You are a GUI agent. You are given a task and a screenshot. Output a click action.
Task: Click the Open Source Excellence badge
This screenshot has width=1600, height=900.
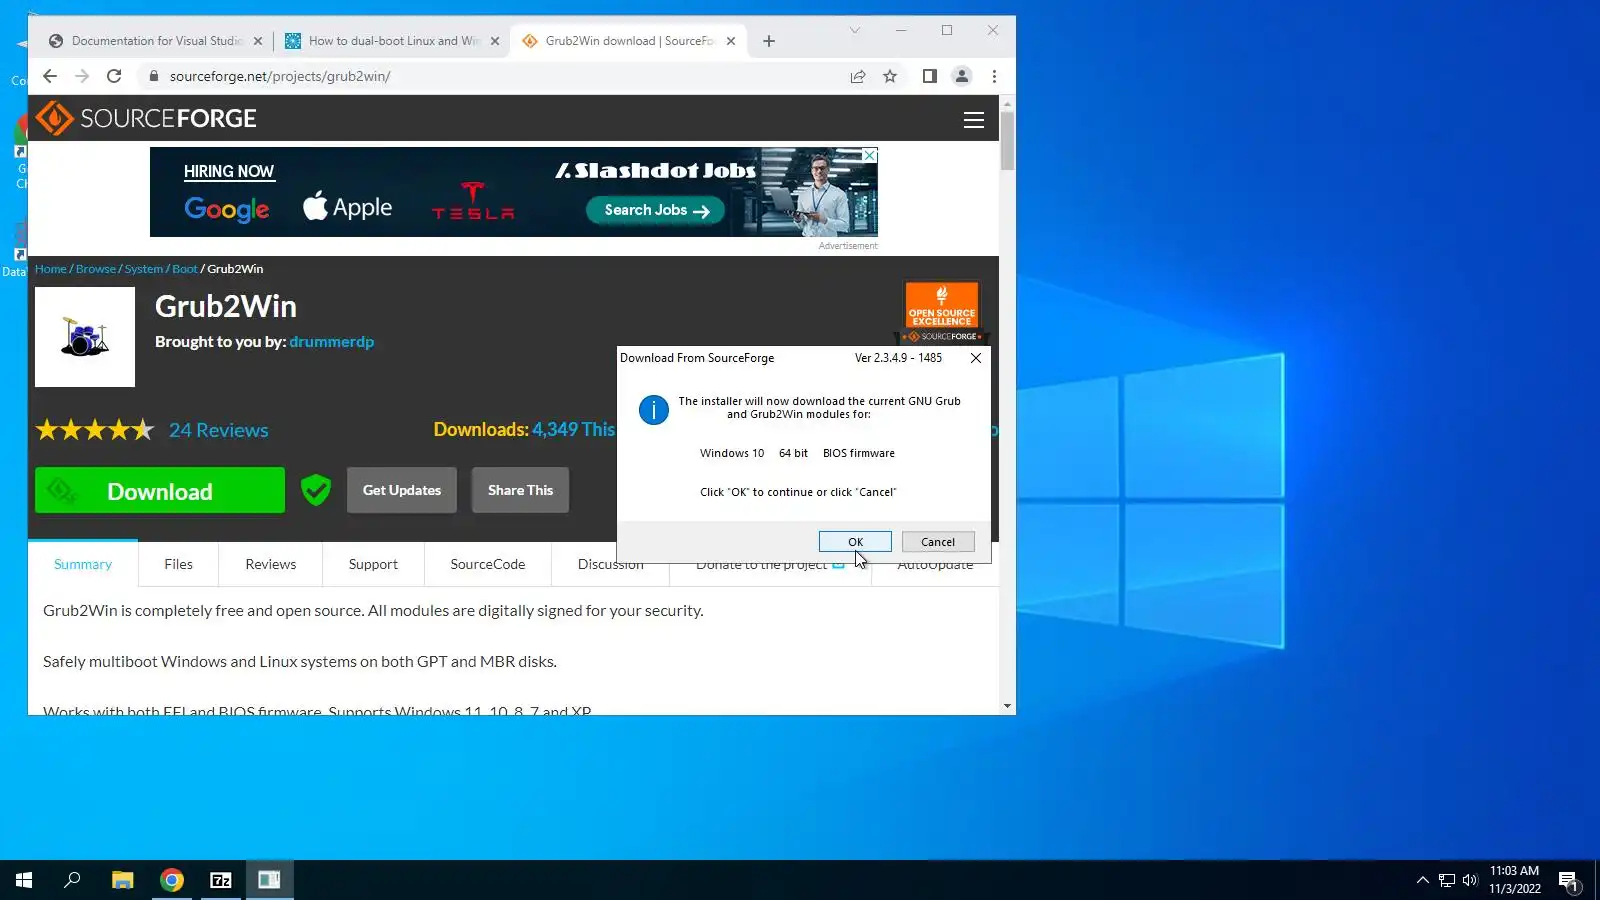pos(942,311)
